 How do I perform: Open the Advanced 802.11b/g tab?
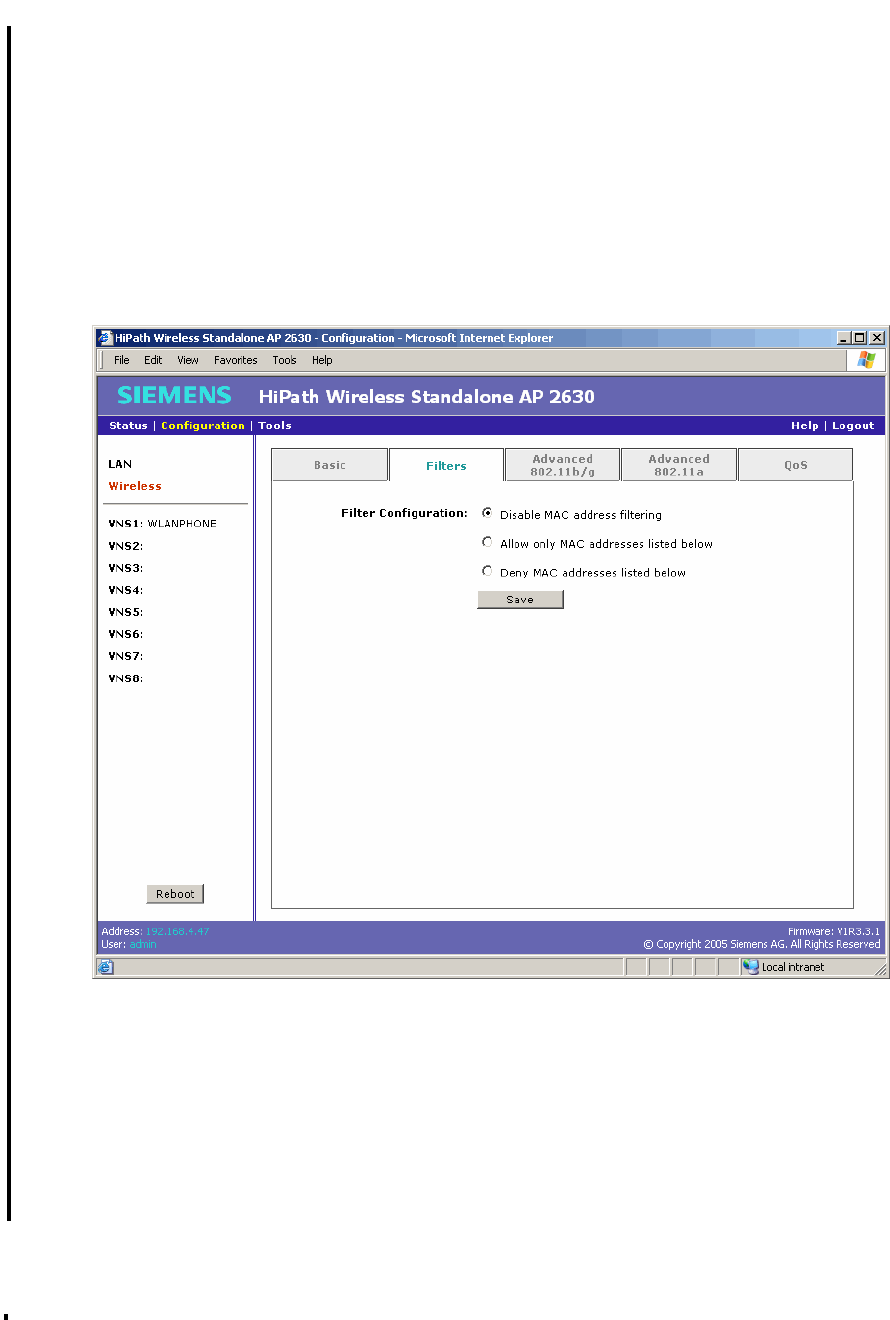(x=562, y=465)
